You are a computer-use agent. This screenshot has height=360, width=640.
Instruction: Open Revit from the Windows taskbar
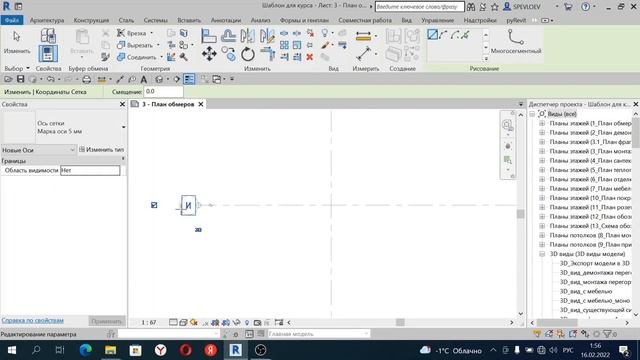point(236,350)
